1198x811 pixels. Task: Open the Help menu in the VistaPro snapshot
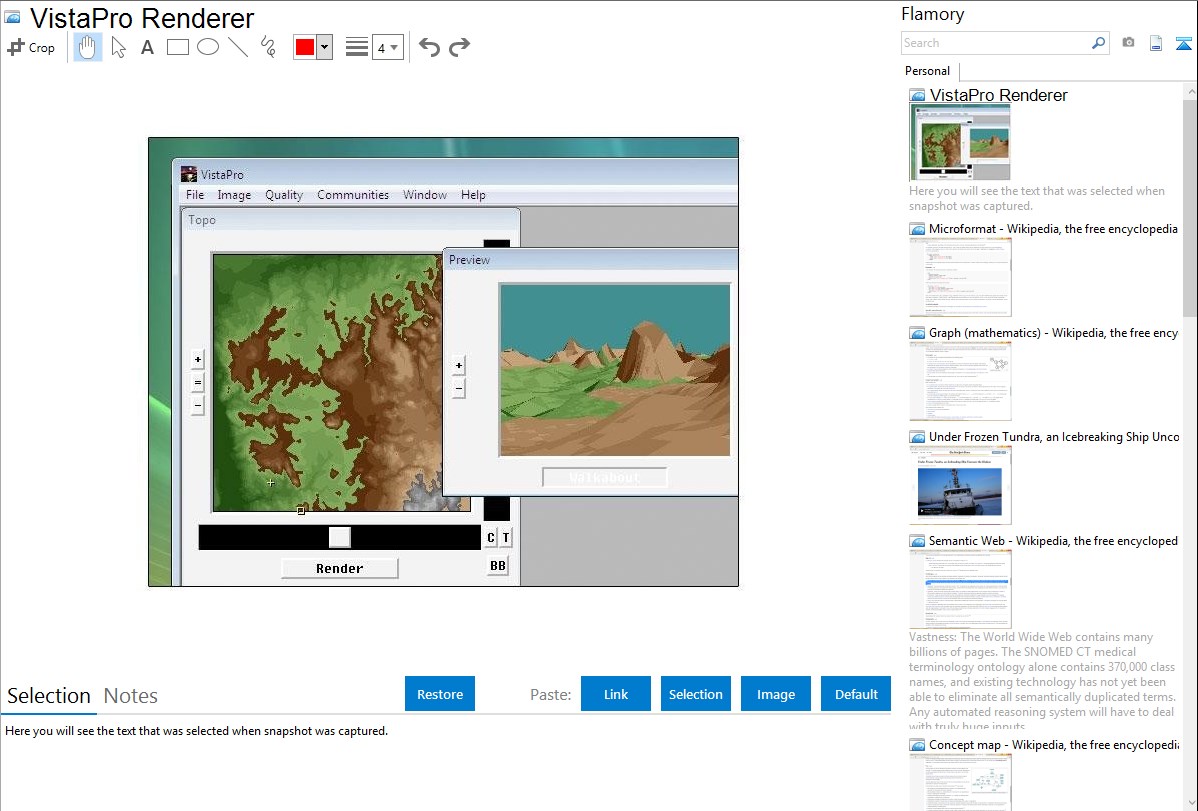[x=473, y=195]
